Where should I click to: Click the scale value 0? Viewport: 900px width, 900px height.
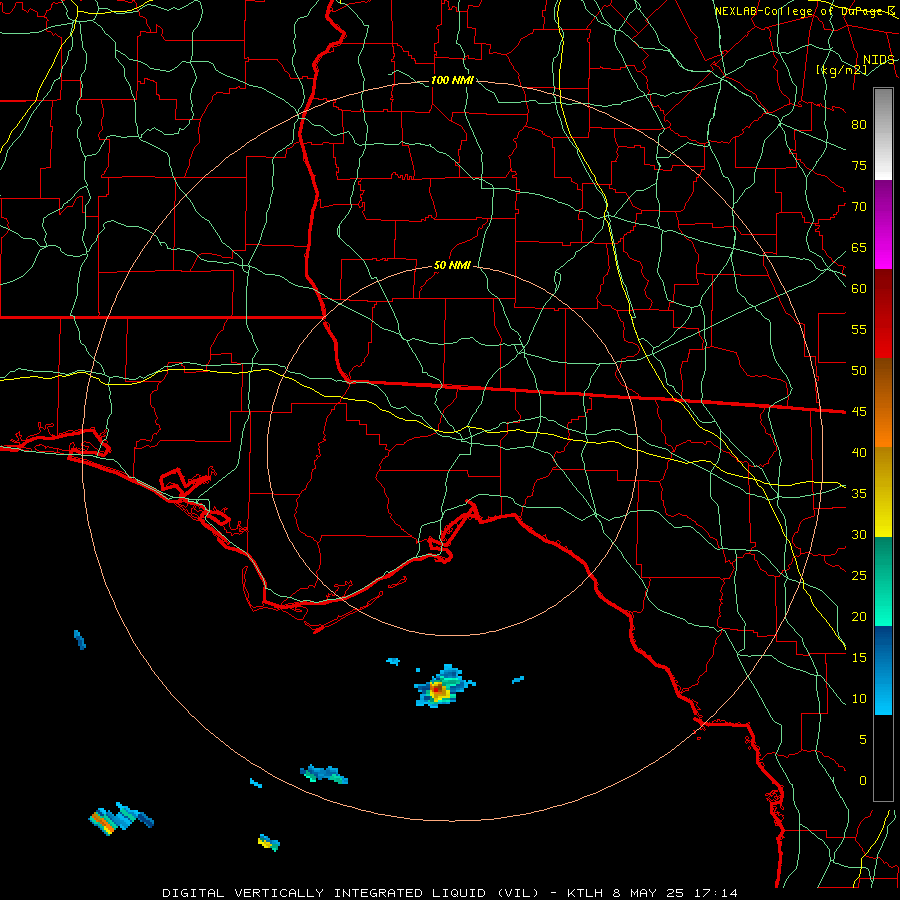click(863, 781)
